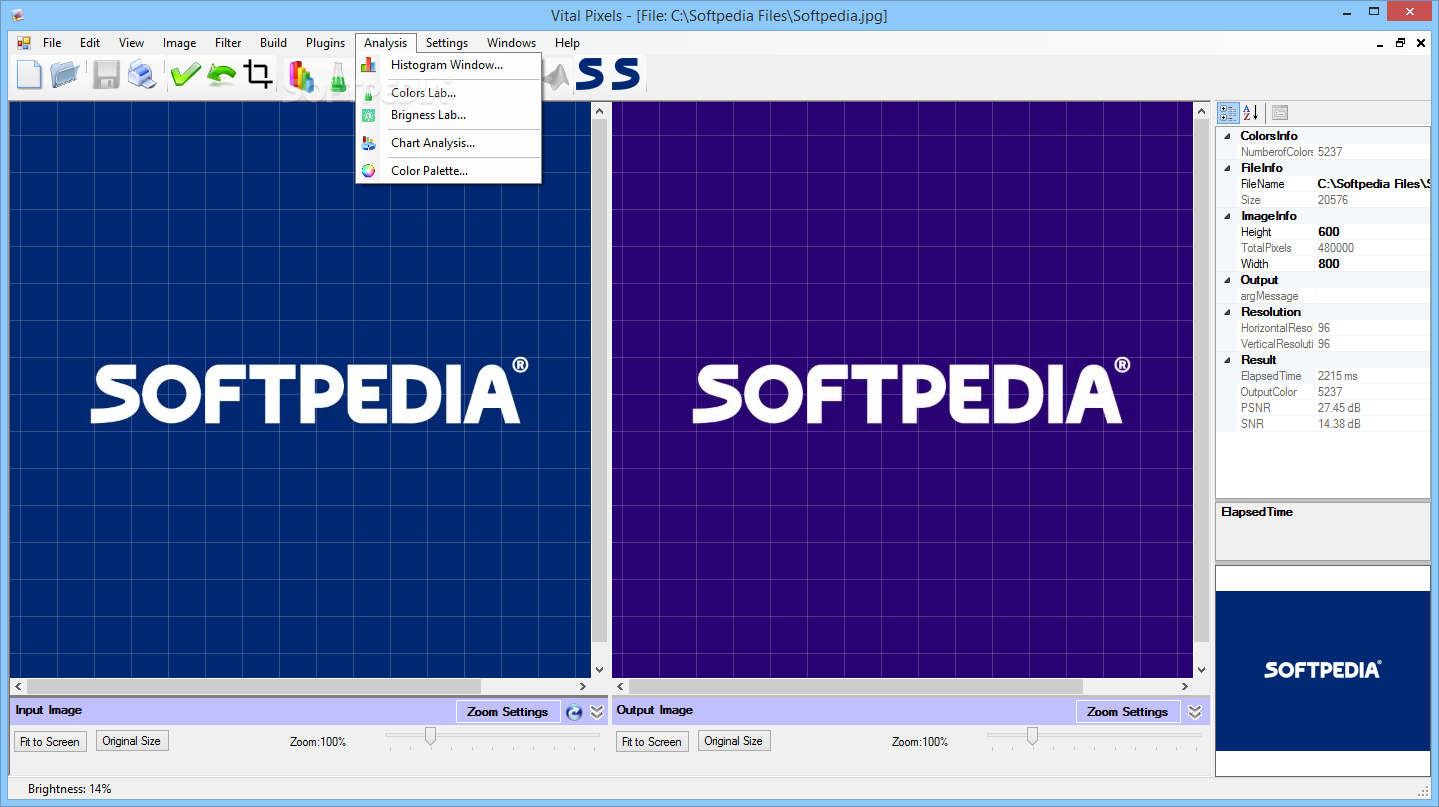Viewport: 1439px width, 807px height.
Task: Open Zoom Settings for Input Image
Action: (x=508, y=712)
